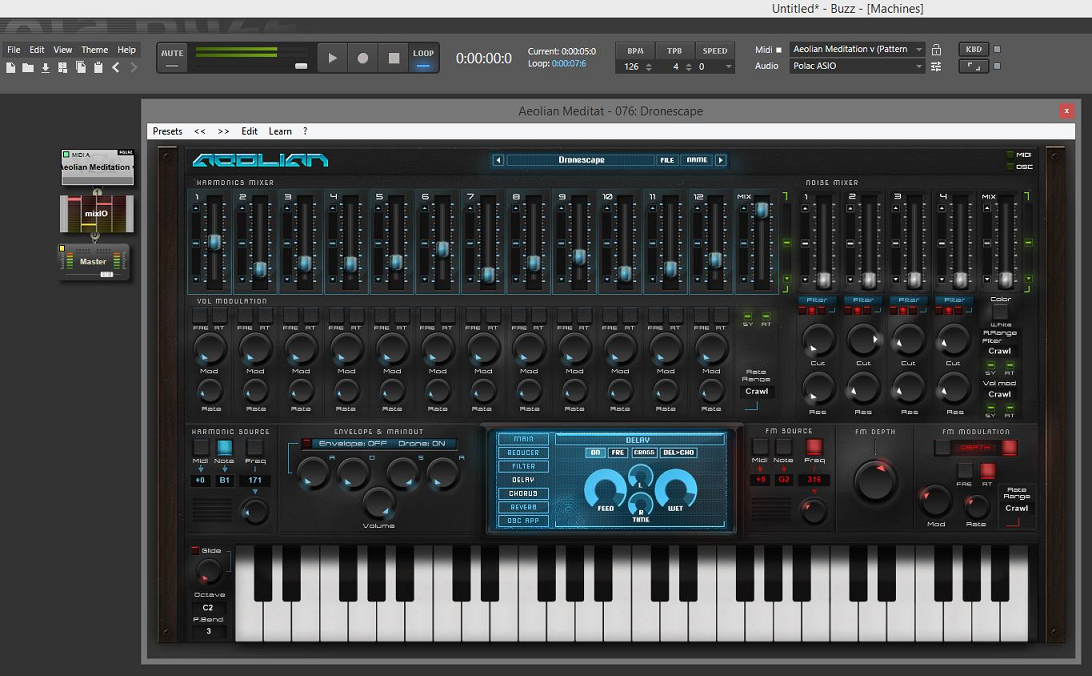Click the NAME button next to Dronescape

(696, 160)
